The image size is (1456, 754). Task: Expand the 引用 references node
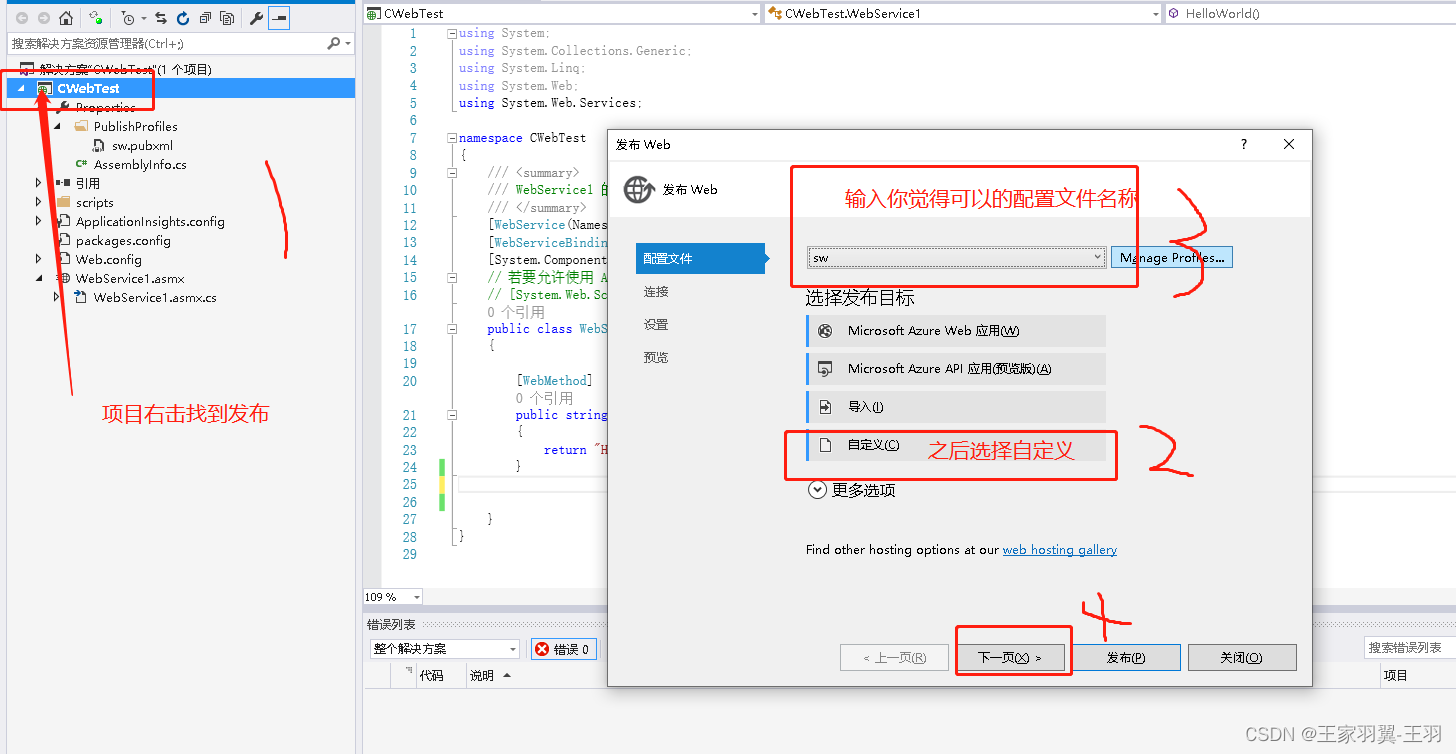39,183
